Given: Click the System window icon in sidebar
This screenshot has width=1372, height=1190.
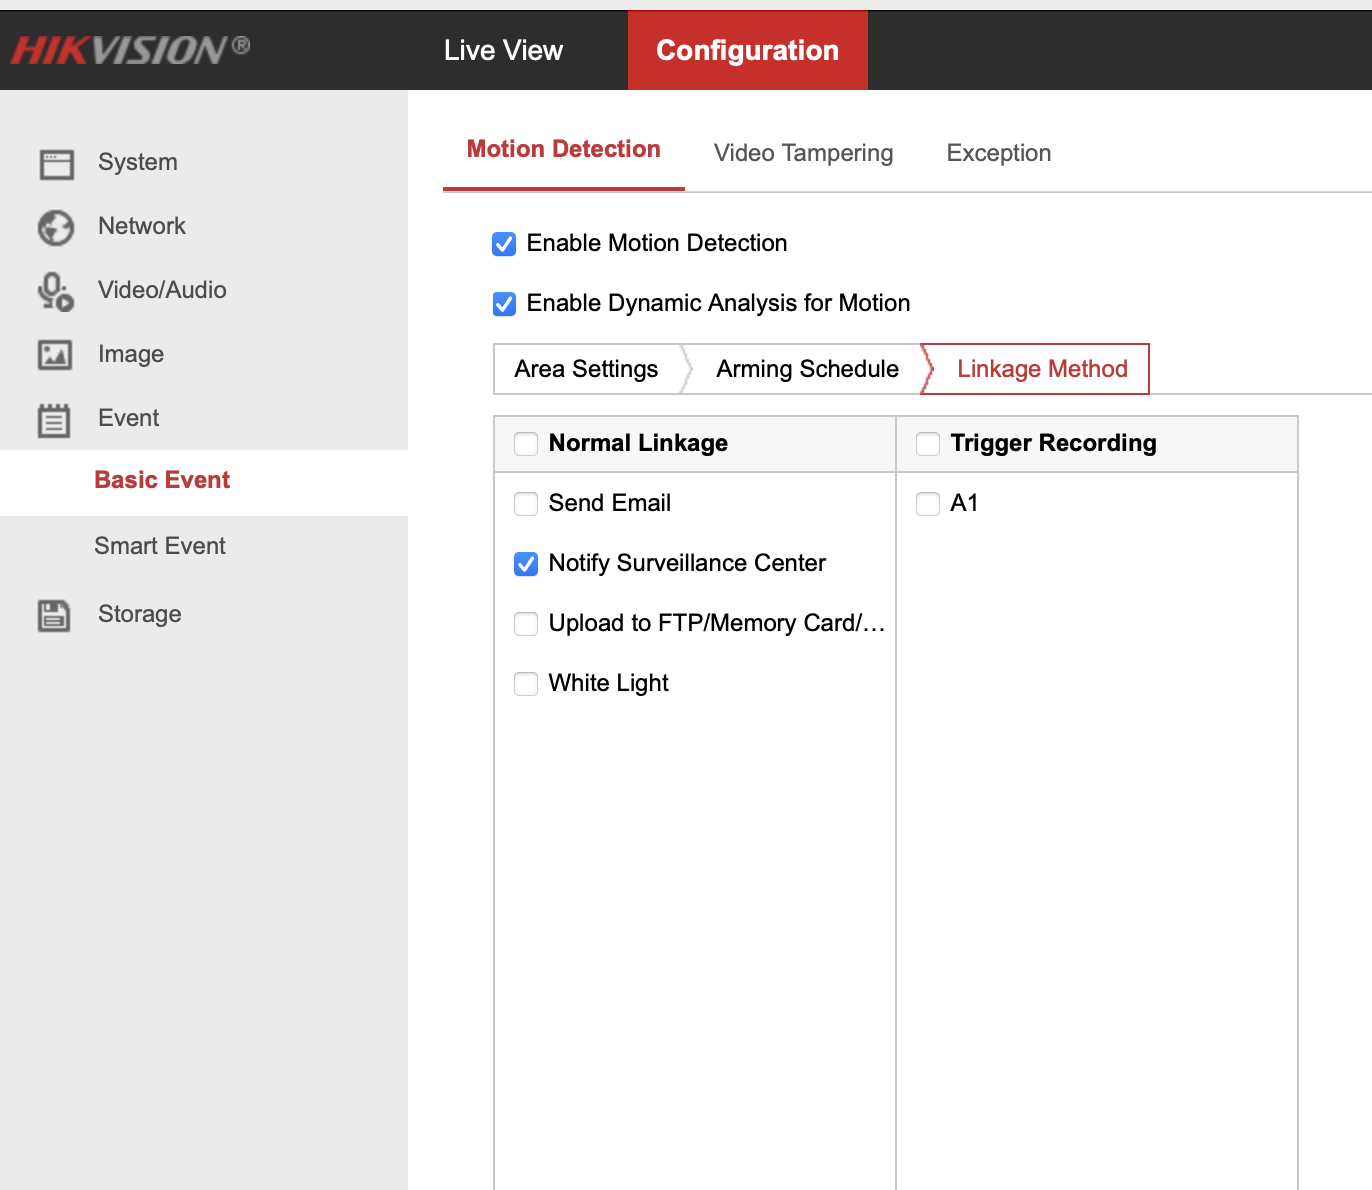Looking at the screenshot, I should (56, 163).
